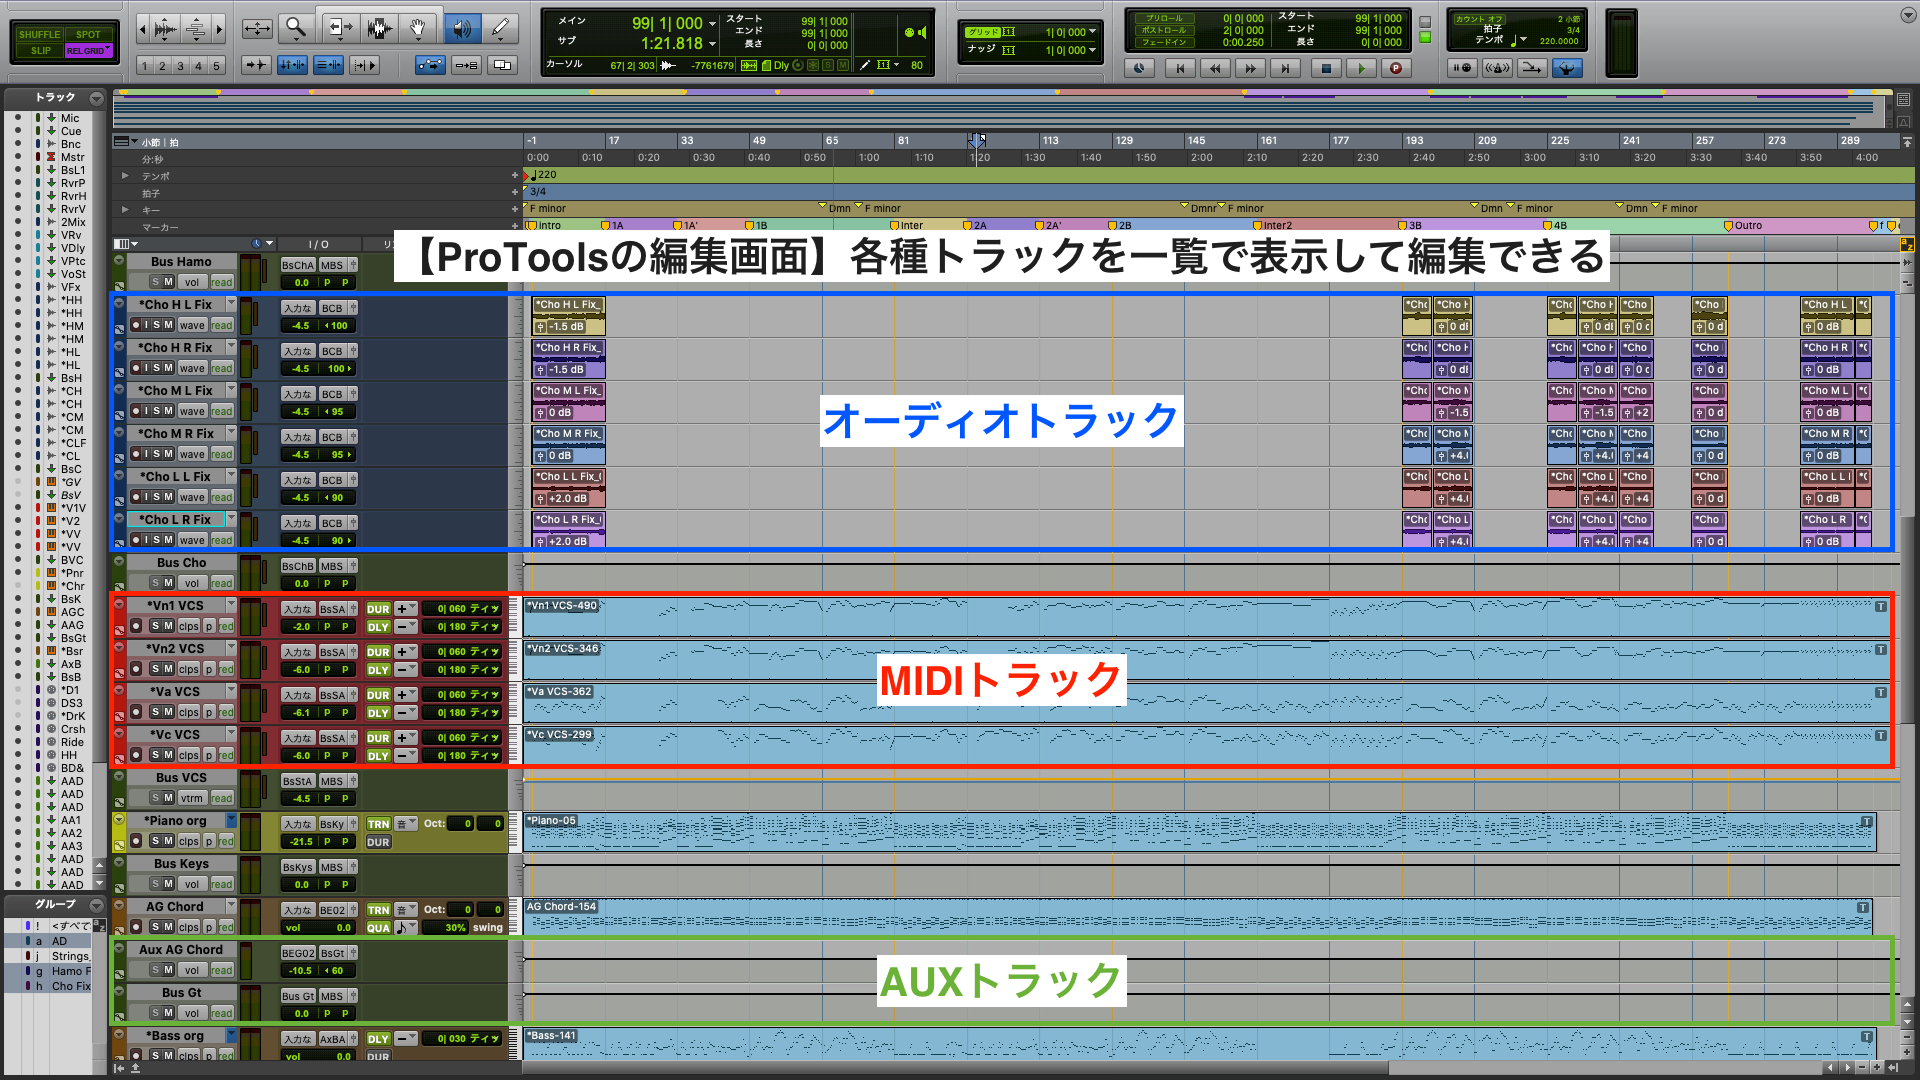Open *Cho L L Fix track name dropdown
The image size is (1920, 1080).
pyautogui.click(x=231, y=476)
